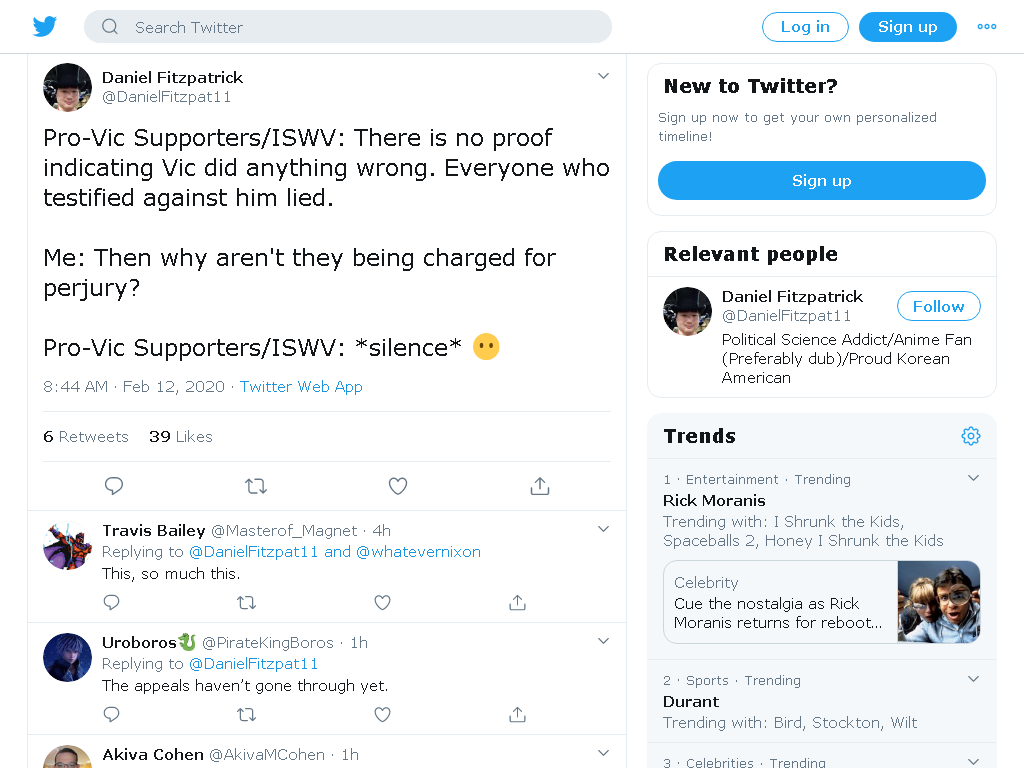Open chevron menu on Travis Bailey's reply

point(603,529)
